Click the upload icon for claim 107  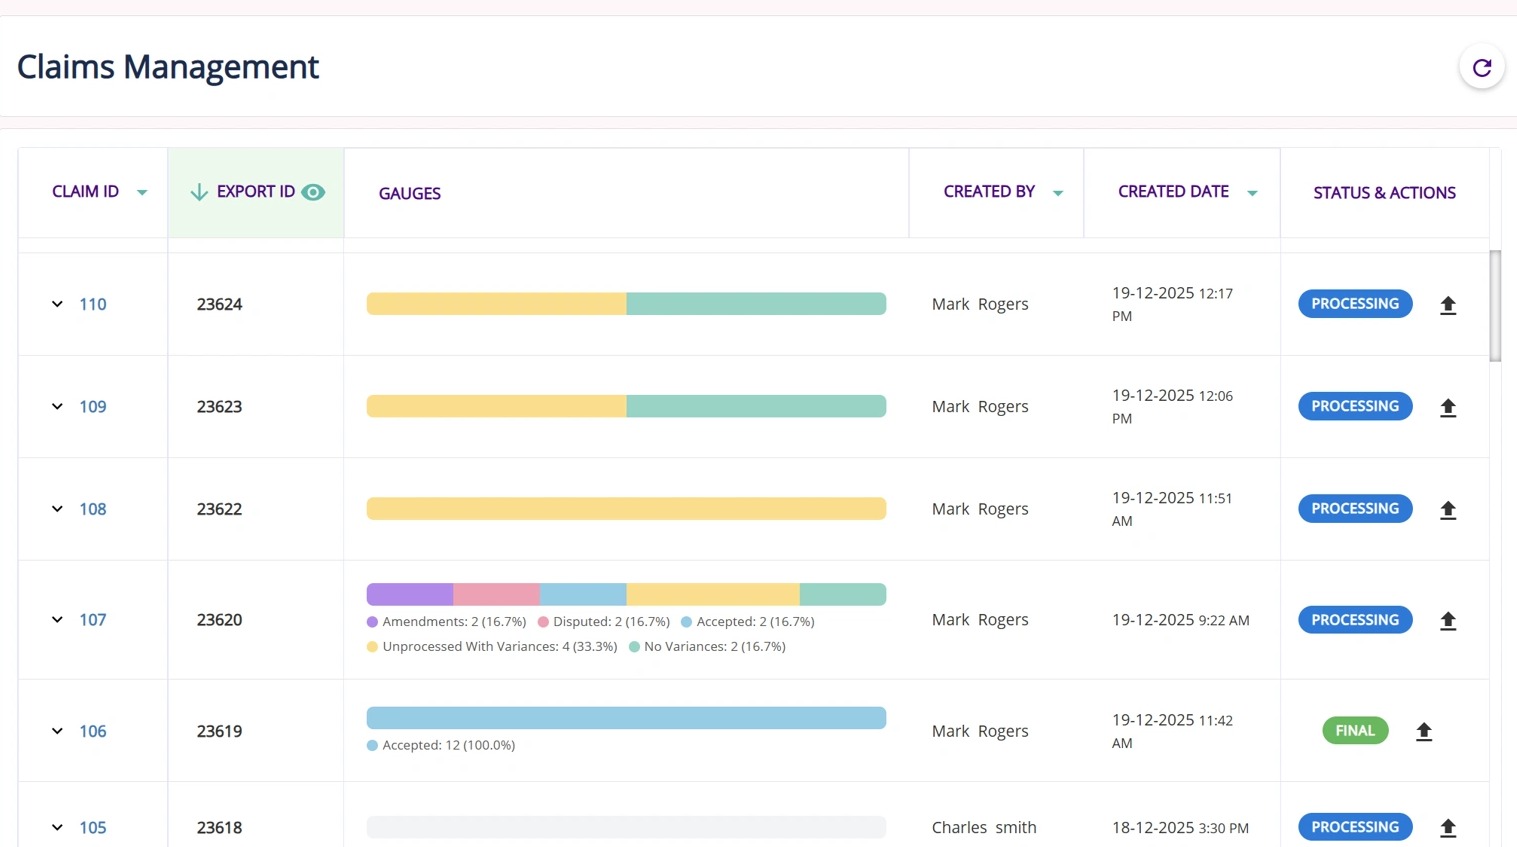[1447, 621]
